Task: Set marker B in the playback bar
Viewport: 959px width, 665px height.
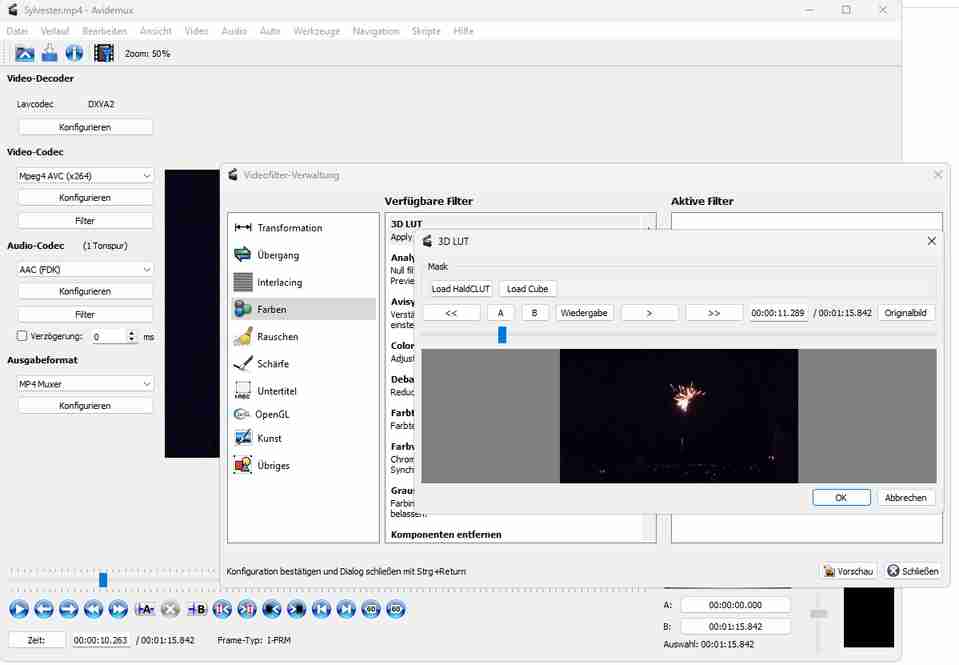Action: tap(197, 609)
